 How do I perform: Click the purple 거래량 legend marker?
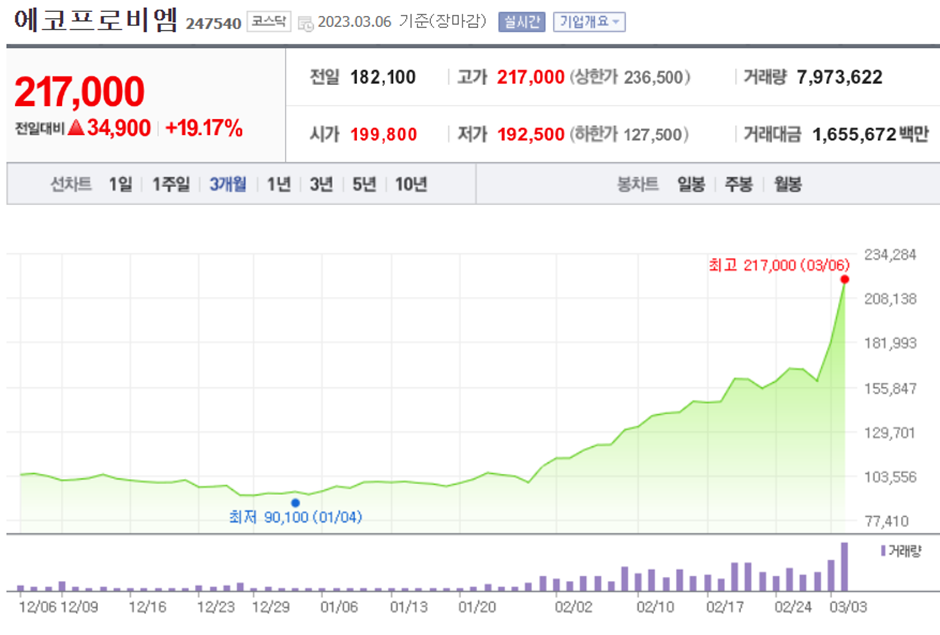(x=883, y=550)
